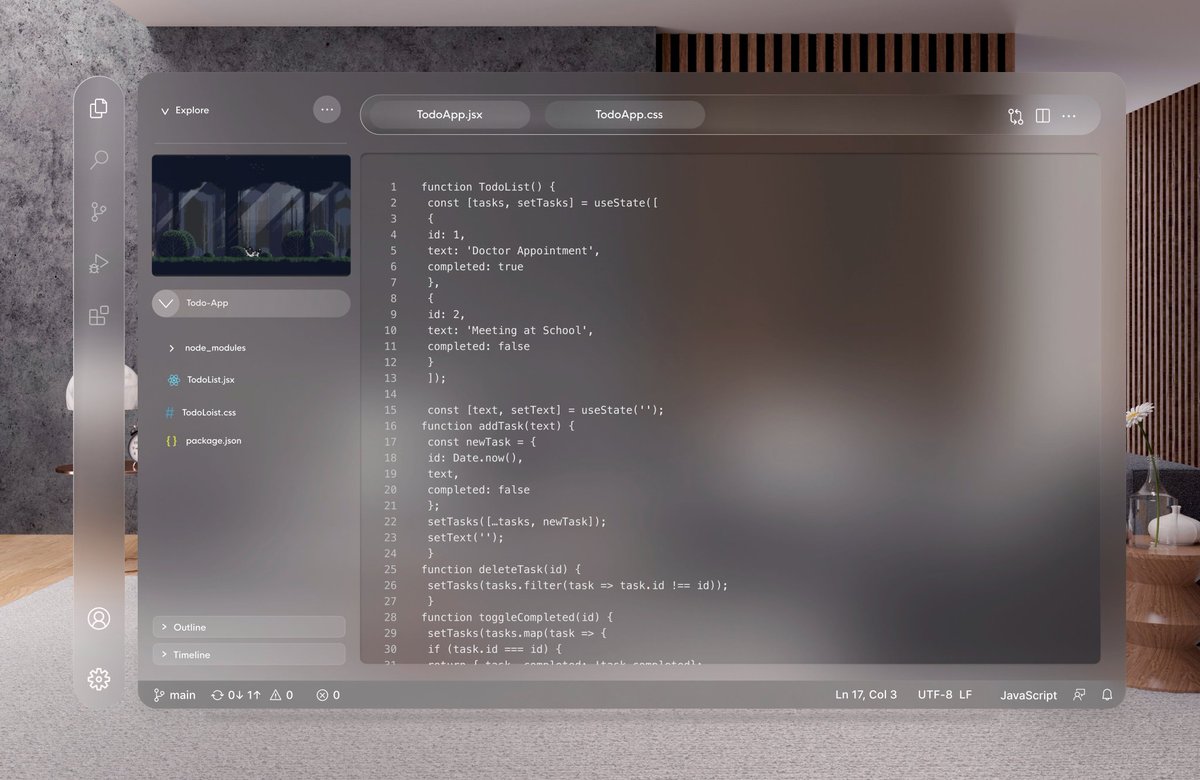Image resolution: width=1200 pixels, height=780 pixels.
Task: Open the Explore panel ellipsis menu
Action: tap(327, 110)
